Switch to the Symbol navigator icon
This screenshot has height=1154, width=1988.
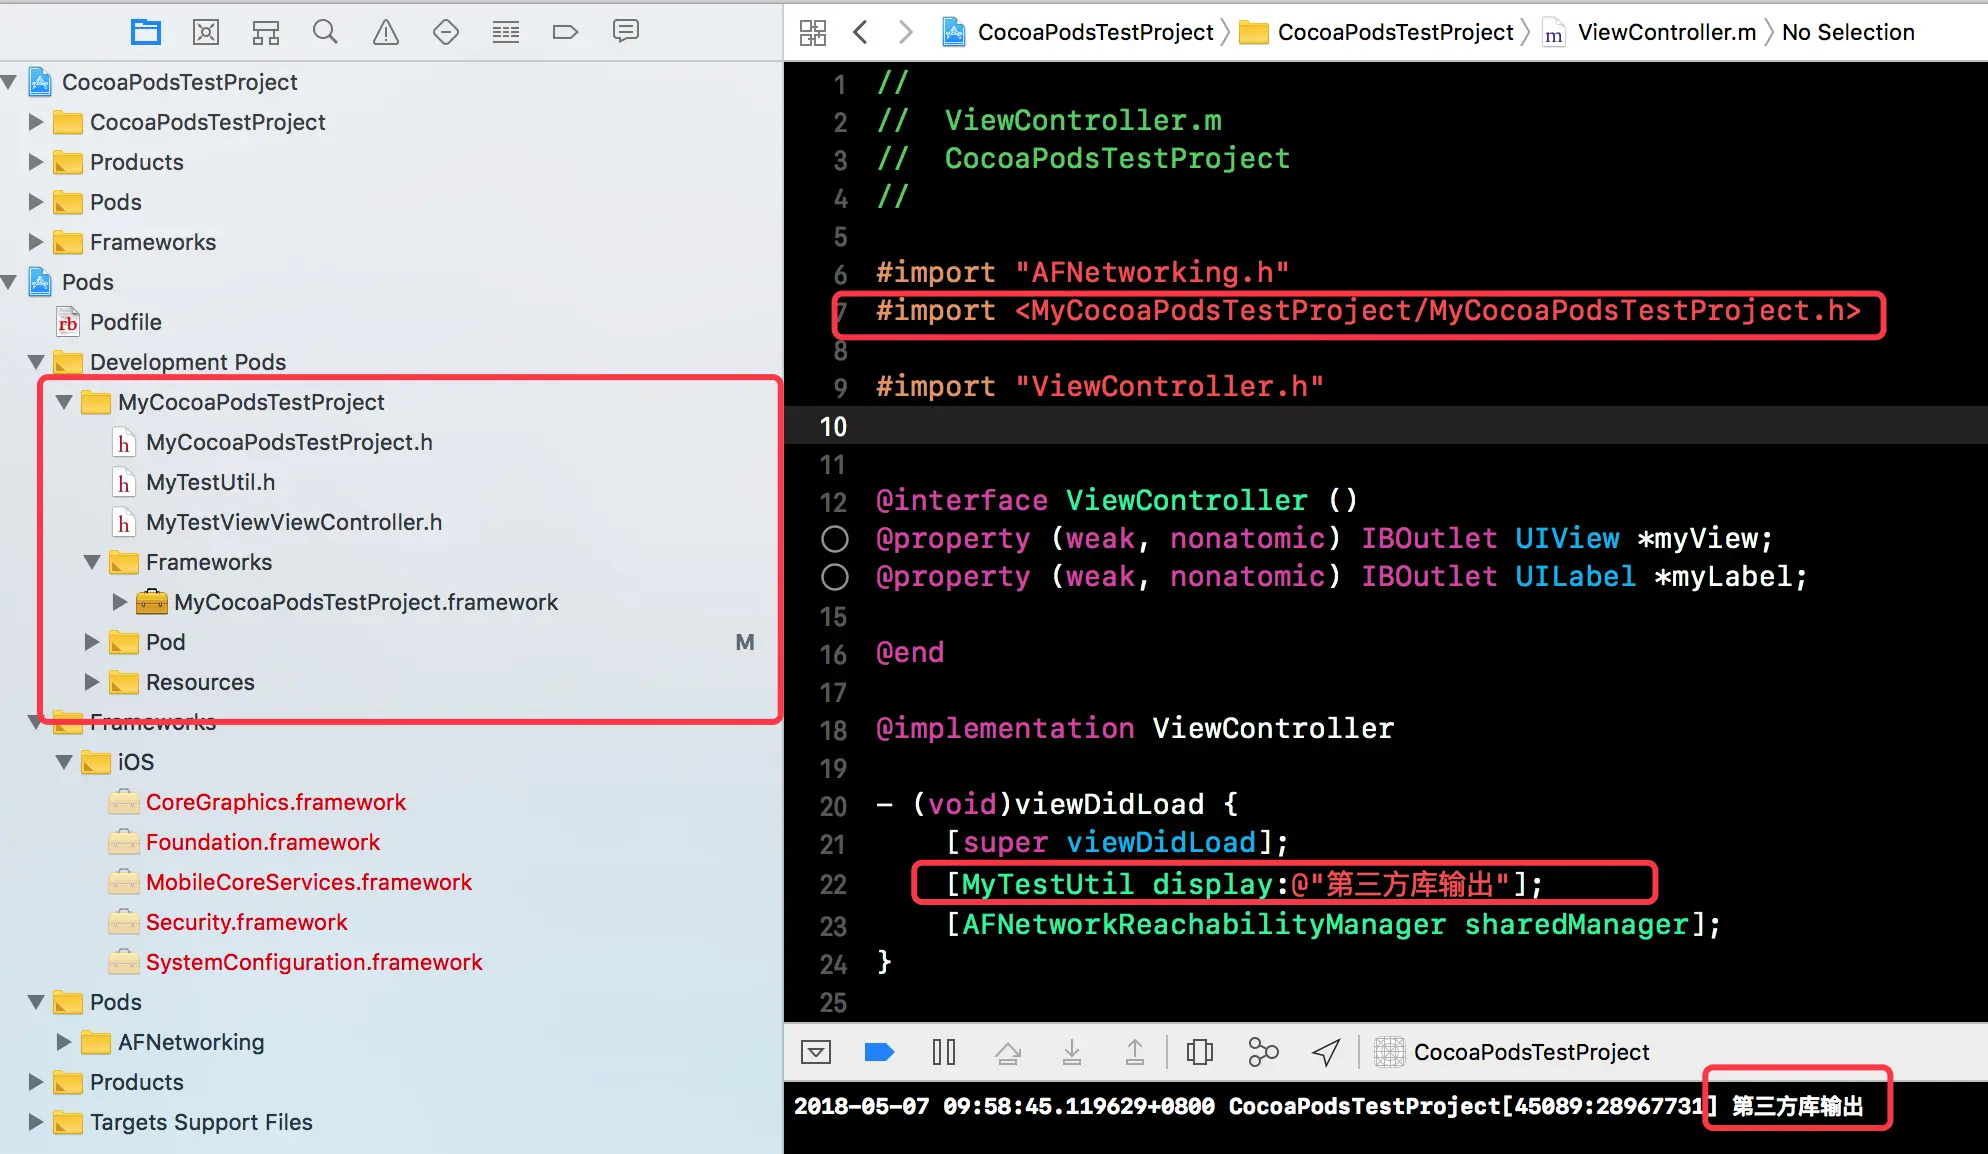266,32
